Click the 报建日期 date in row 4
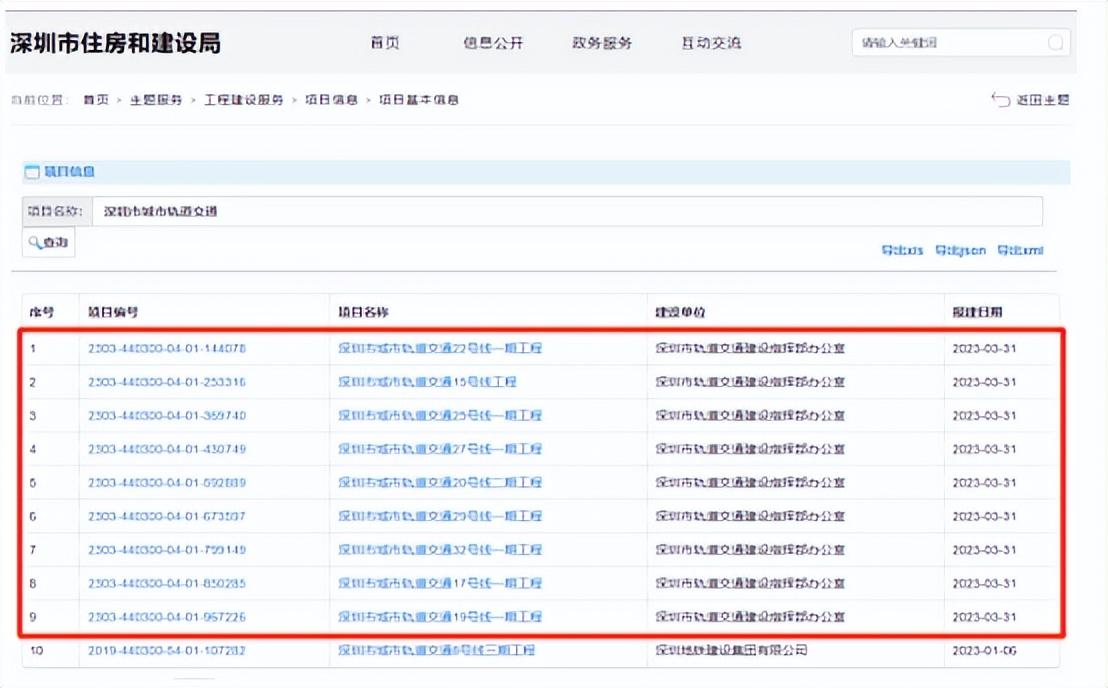This screenshot has width=1108, height=688. 984,449
